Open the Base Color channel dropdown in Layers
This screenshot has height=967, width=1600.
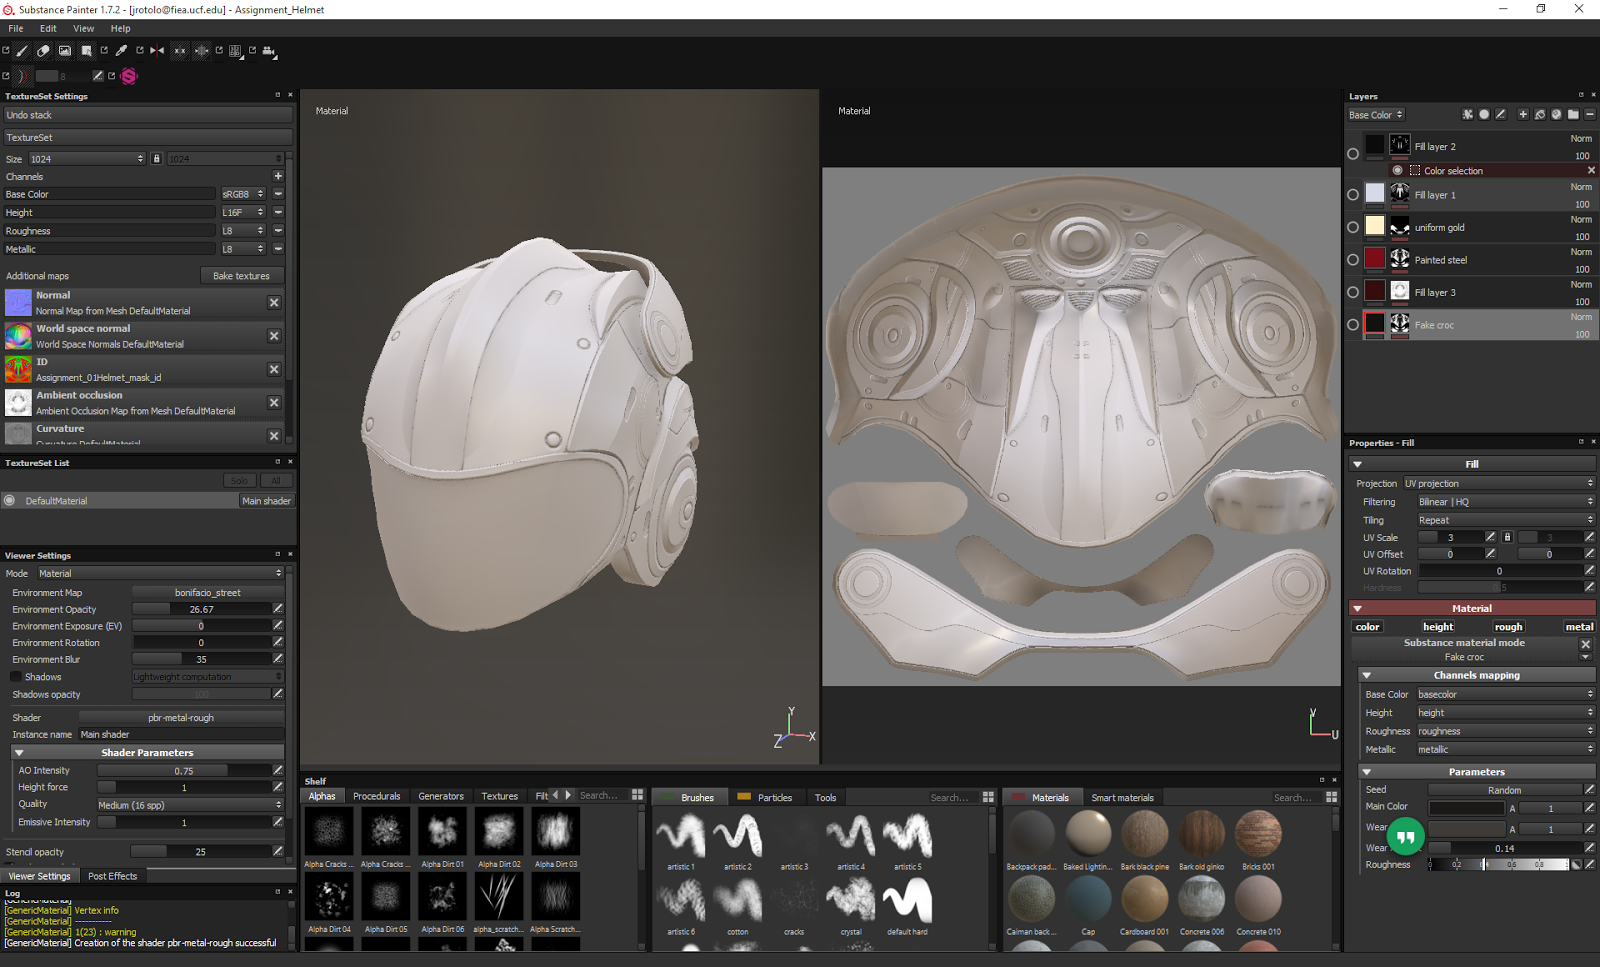[1375, 114]
